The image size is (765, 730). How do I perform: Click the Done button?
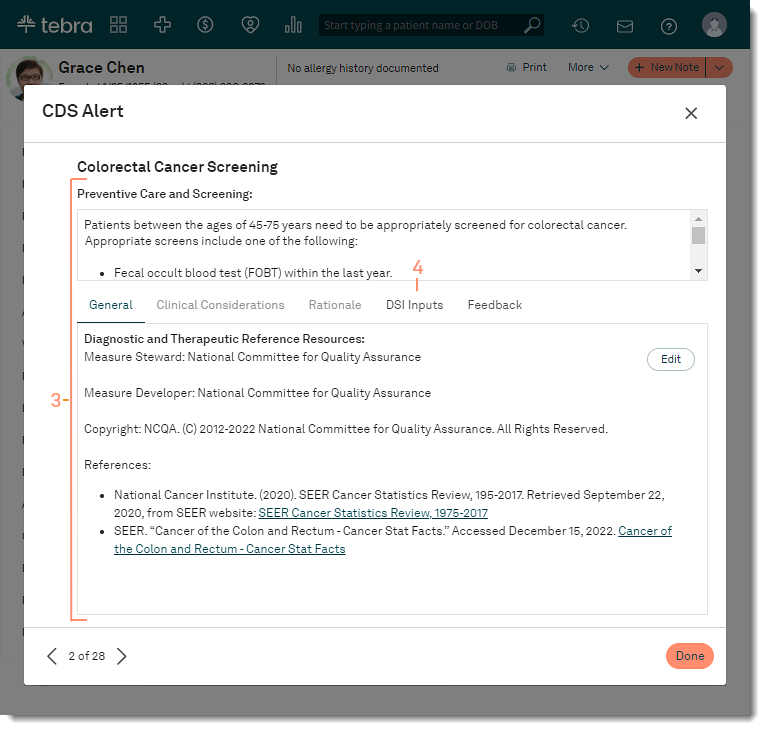coord(689,656)
